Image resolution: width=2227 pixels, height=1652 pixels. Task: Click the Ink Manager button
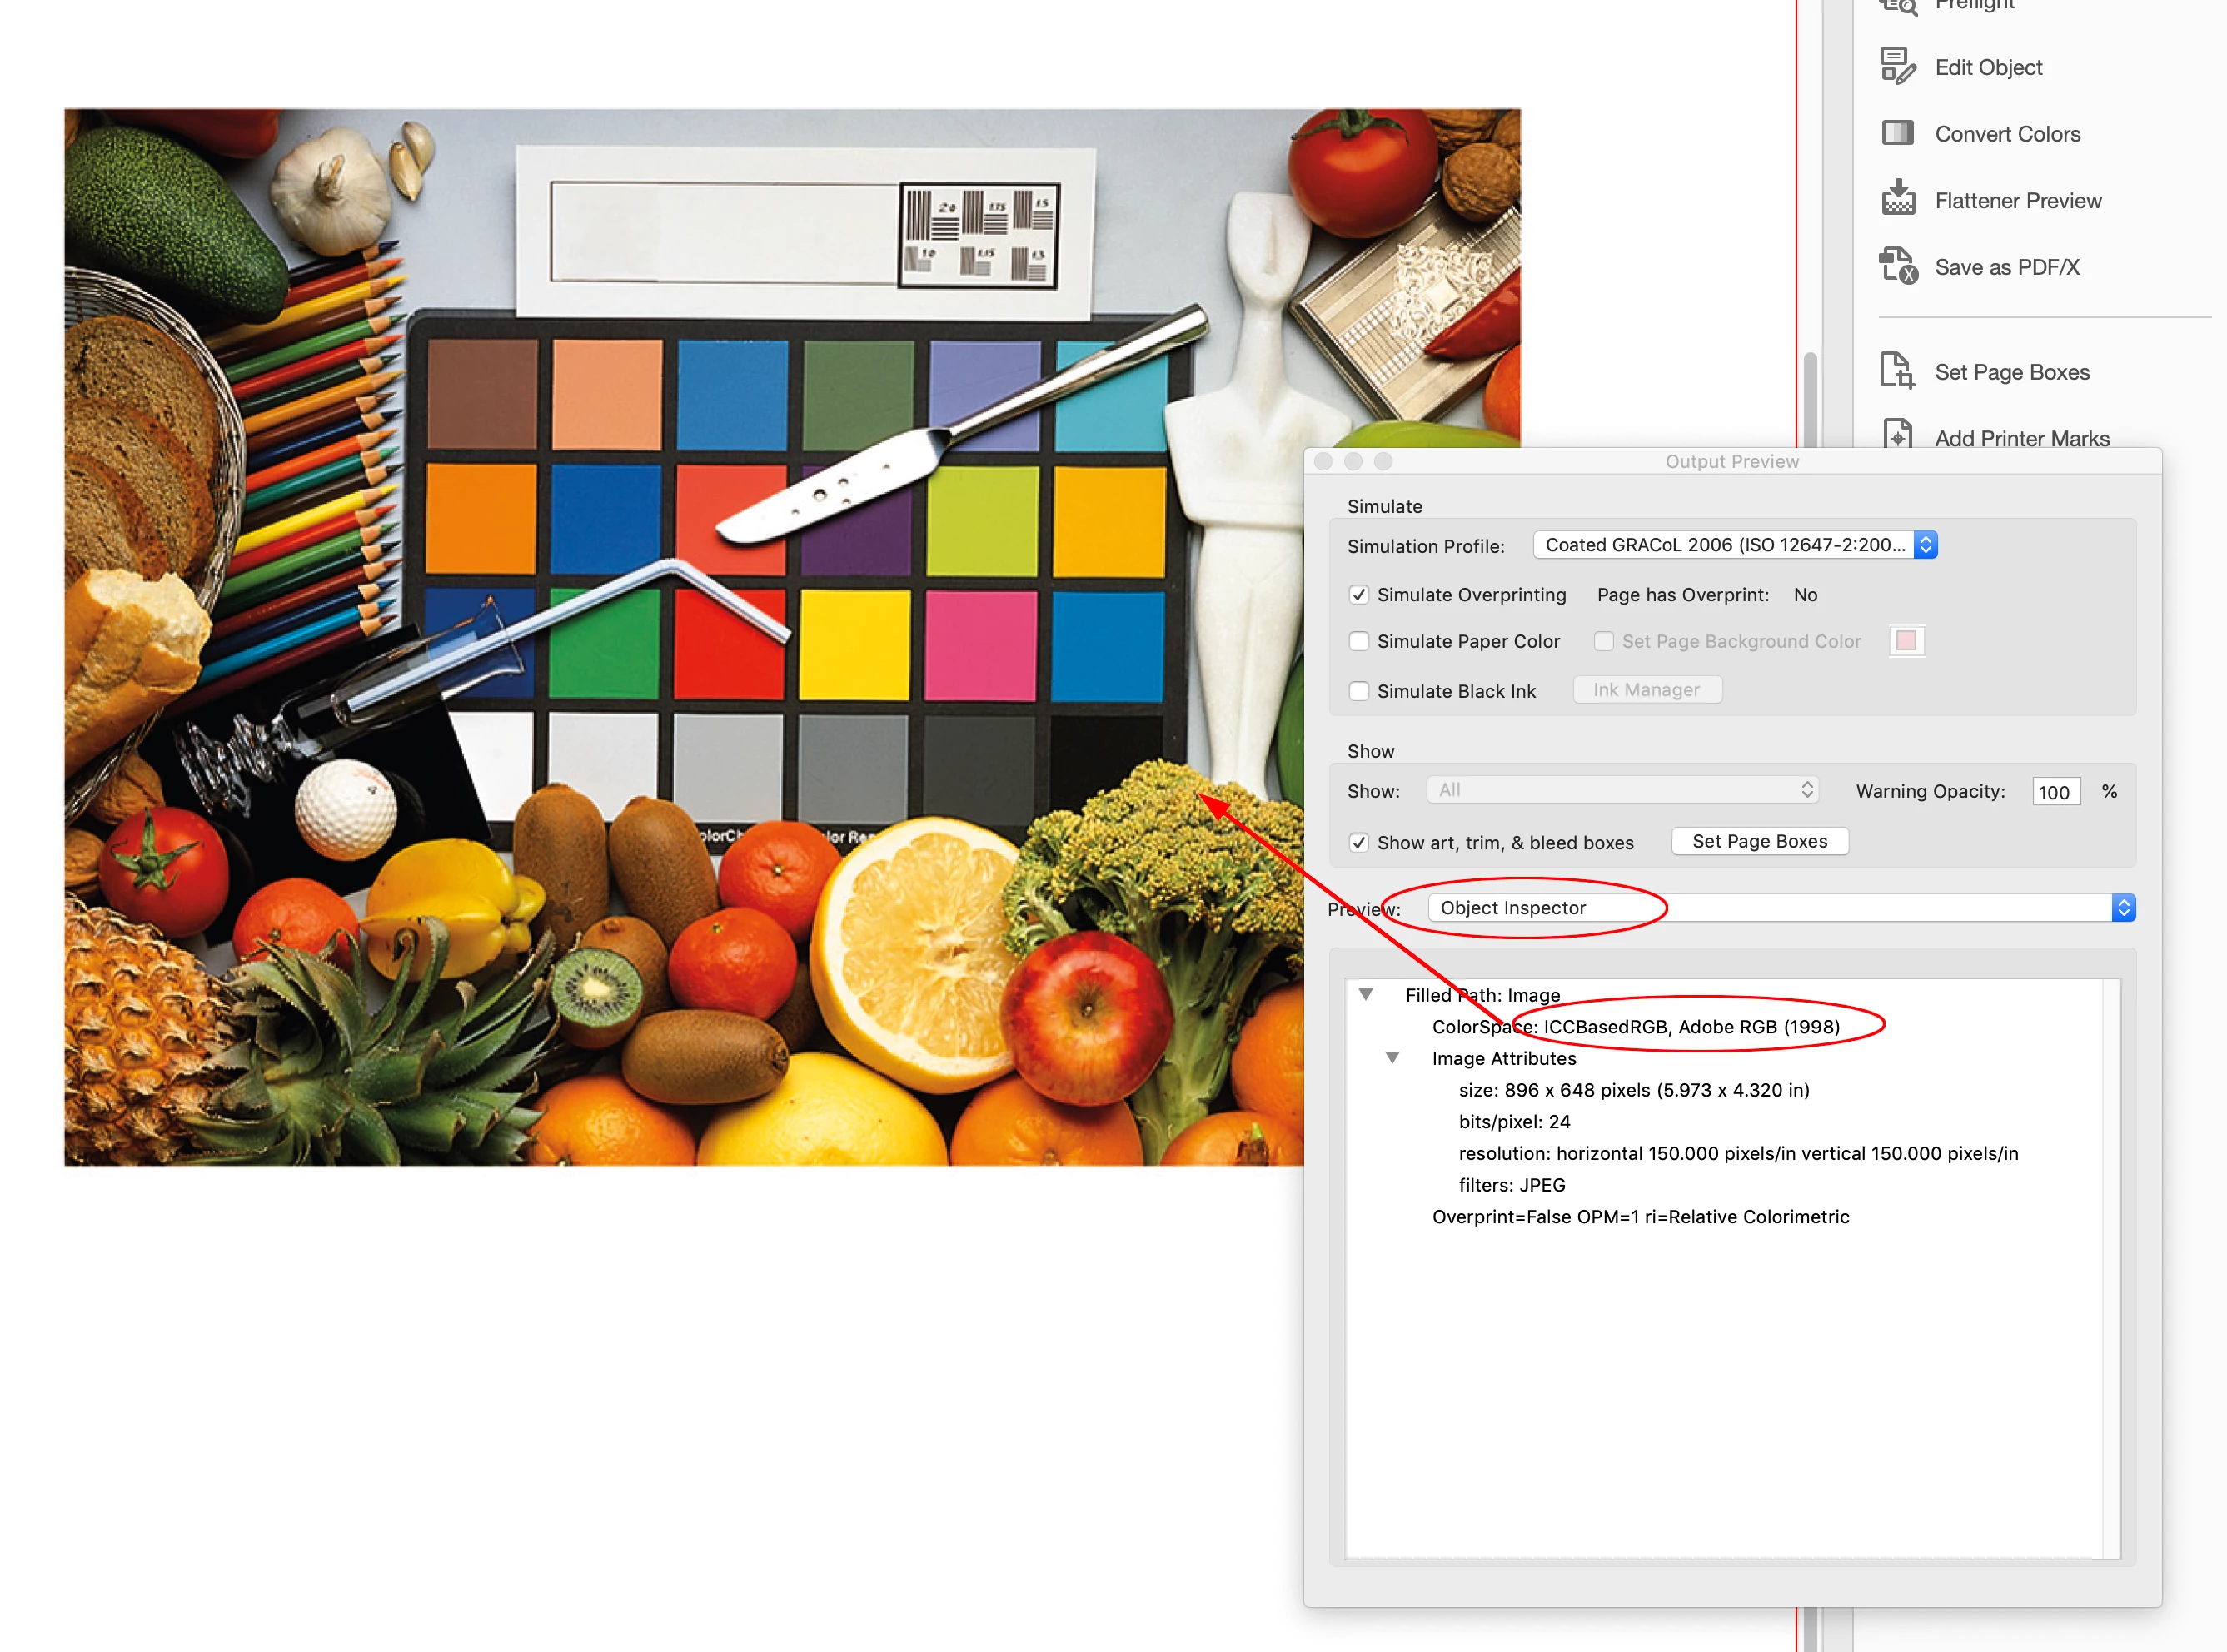point(1646,690)
